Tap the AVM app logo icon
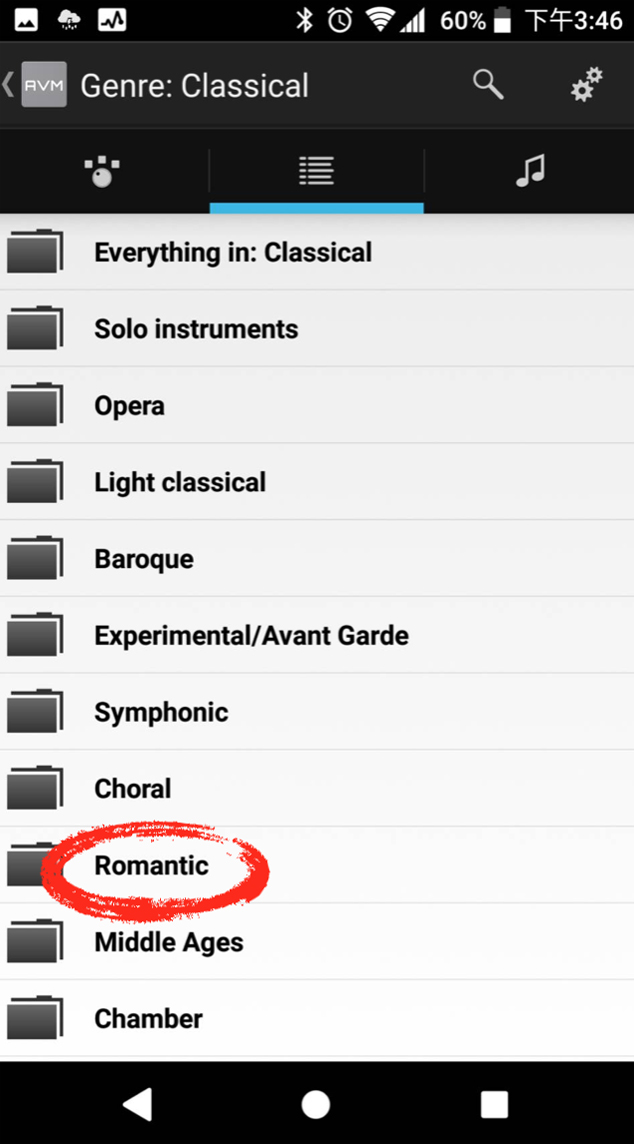634x1144 pixels. (x=44, y=85)
